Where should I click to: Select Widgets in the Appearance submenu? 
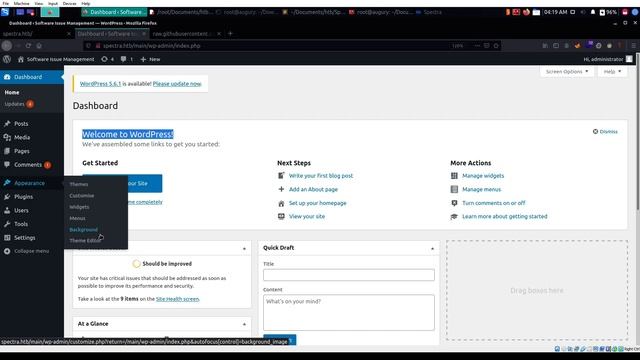(x=79, y=207)
